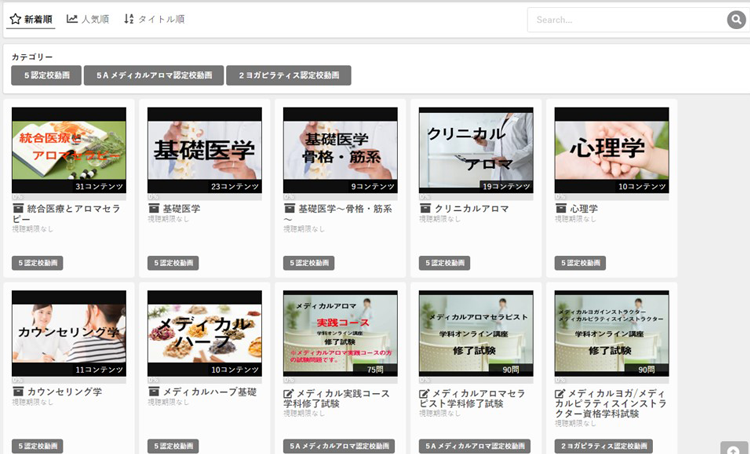This screenshot has height=454, width=750.
Task: Filter by 2 ヨガピラティス認定校動画 category button
Action: coord(289,75)
